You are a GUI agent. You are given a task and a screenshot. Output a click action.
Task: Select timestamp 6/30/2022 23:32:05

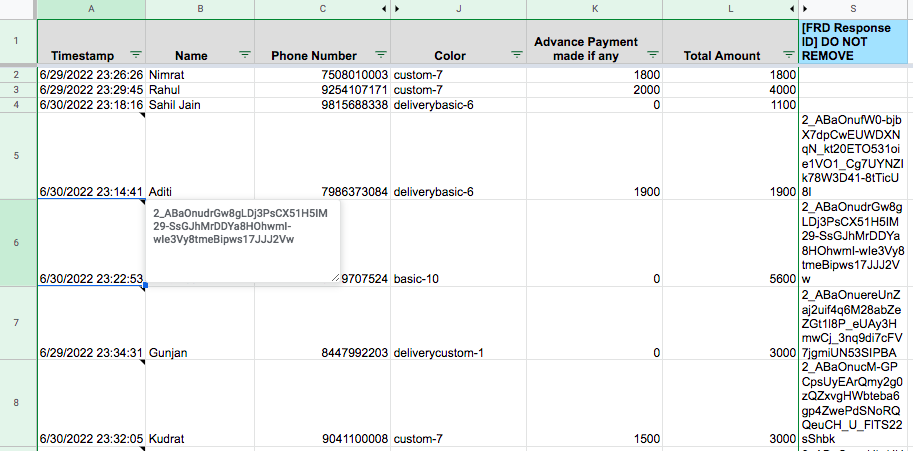tap(91, 403)
